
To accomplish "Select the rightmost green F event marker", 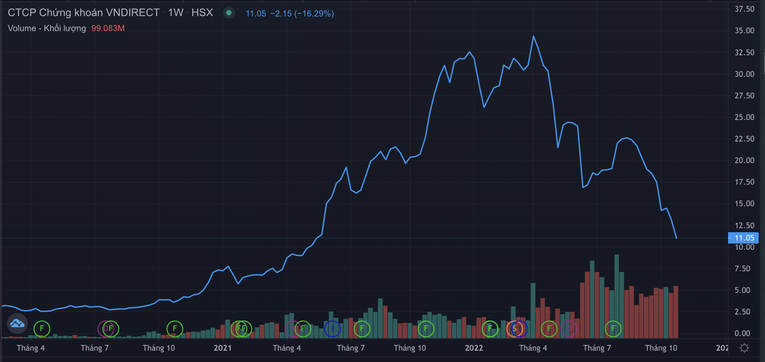I will coord(613,329).
